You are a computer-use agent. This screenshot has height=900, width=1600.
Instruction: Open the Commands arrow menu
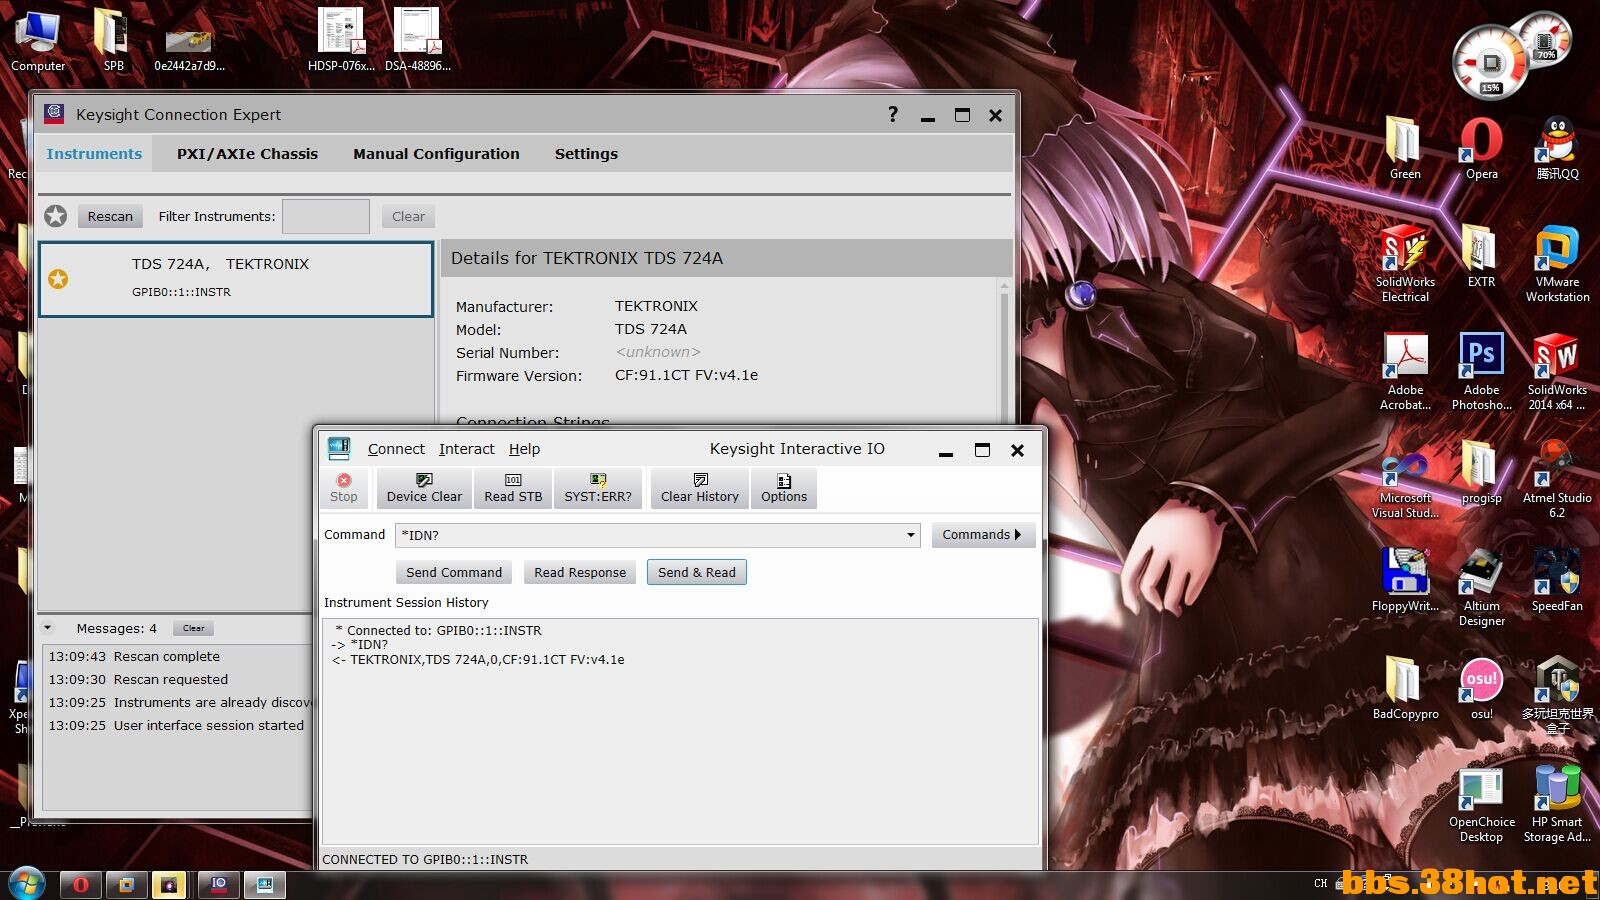(x=982, y=535)
